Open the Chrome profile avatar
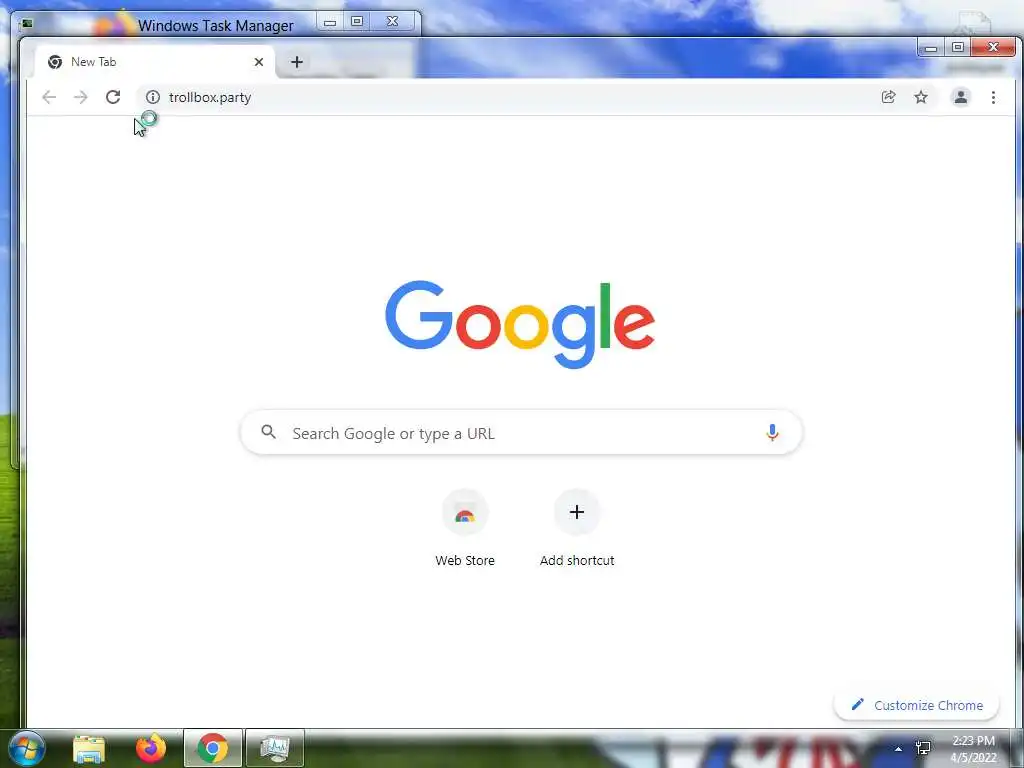1024x768 pixels. click(x=961, y=97)
